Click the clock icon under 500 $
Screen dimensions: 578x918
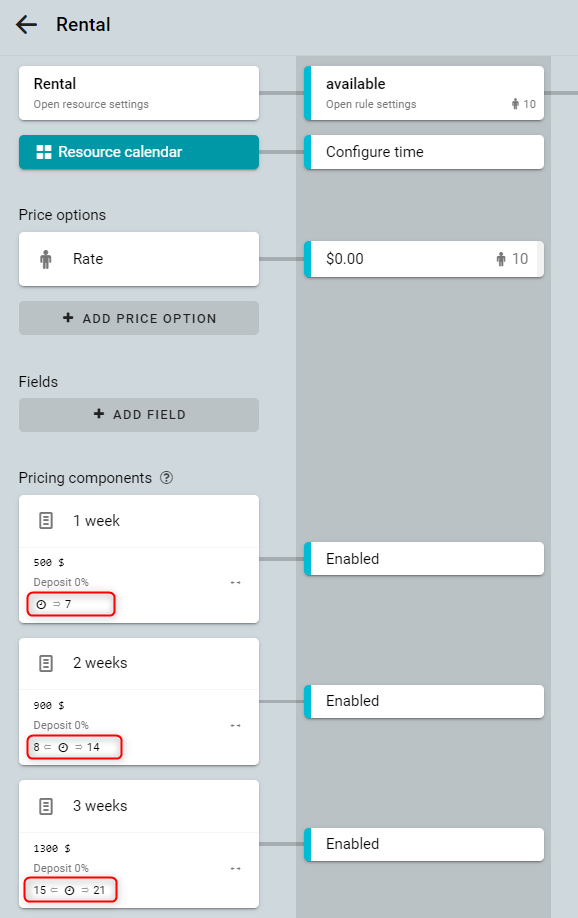(41, 604)
